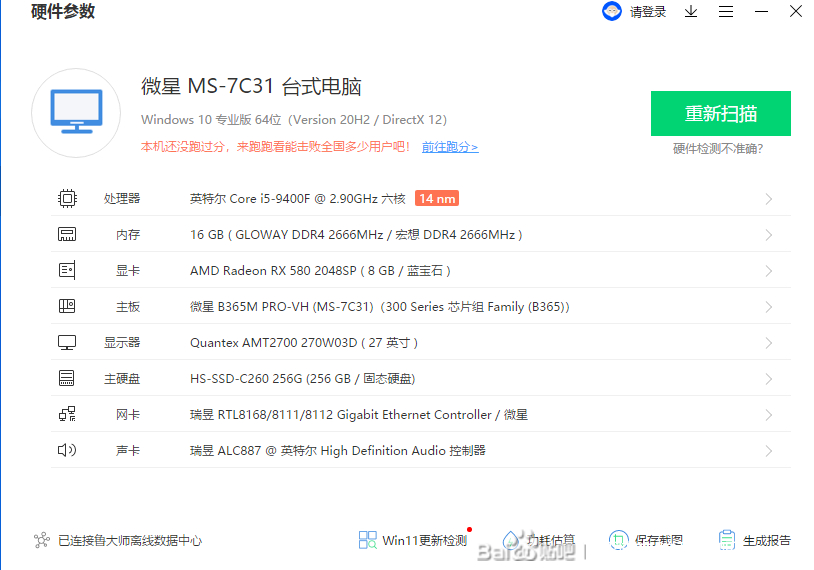Click the 功耗估算 icon
Image resolution: width=814 pixels, height=570 pixels.
[511, 540]
